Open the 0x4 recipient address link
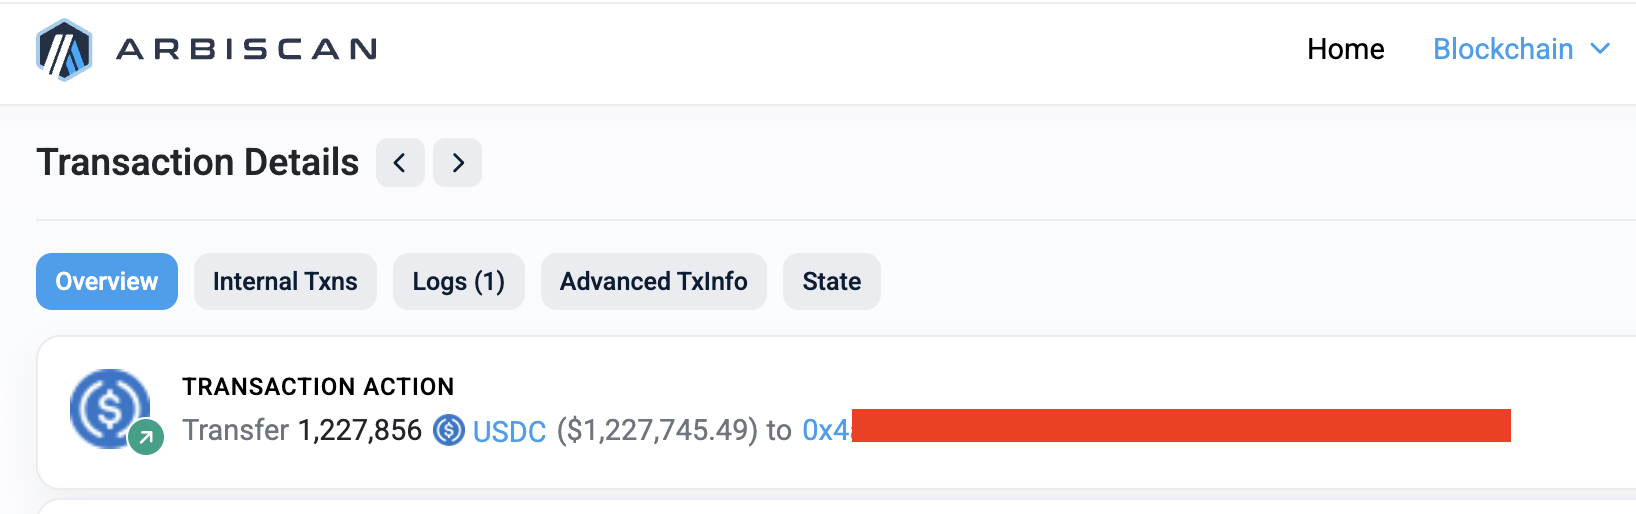 coord(826,430)
